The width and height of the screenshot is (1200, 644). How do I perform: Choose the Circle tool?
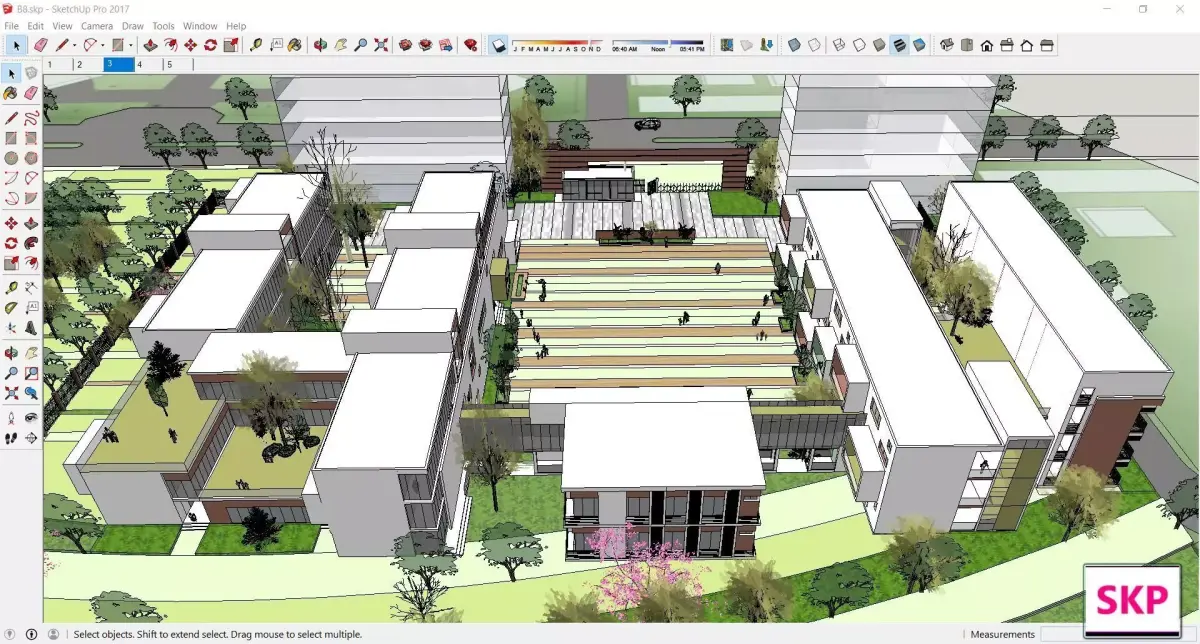point(11,158)
